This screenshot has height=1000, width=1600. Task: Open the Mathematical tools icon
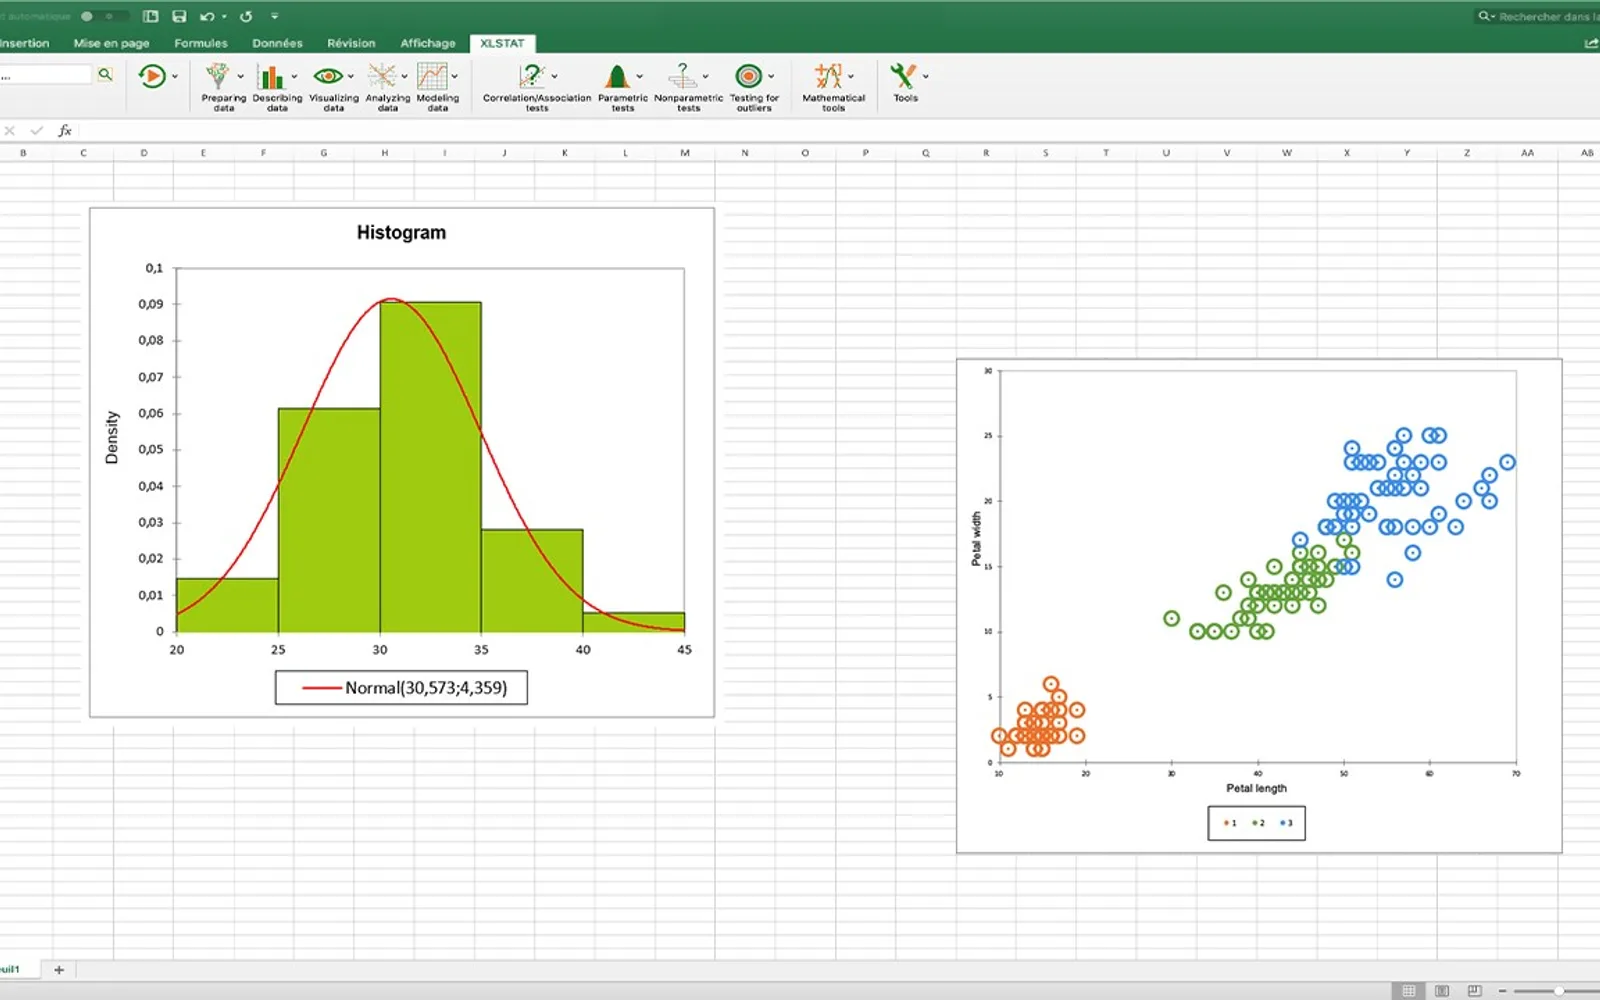[x=828, y=77]
